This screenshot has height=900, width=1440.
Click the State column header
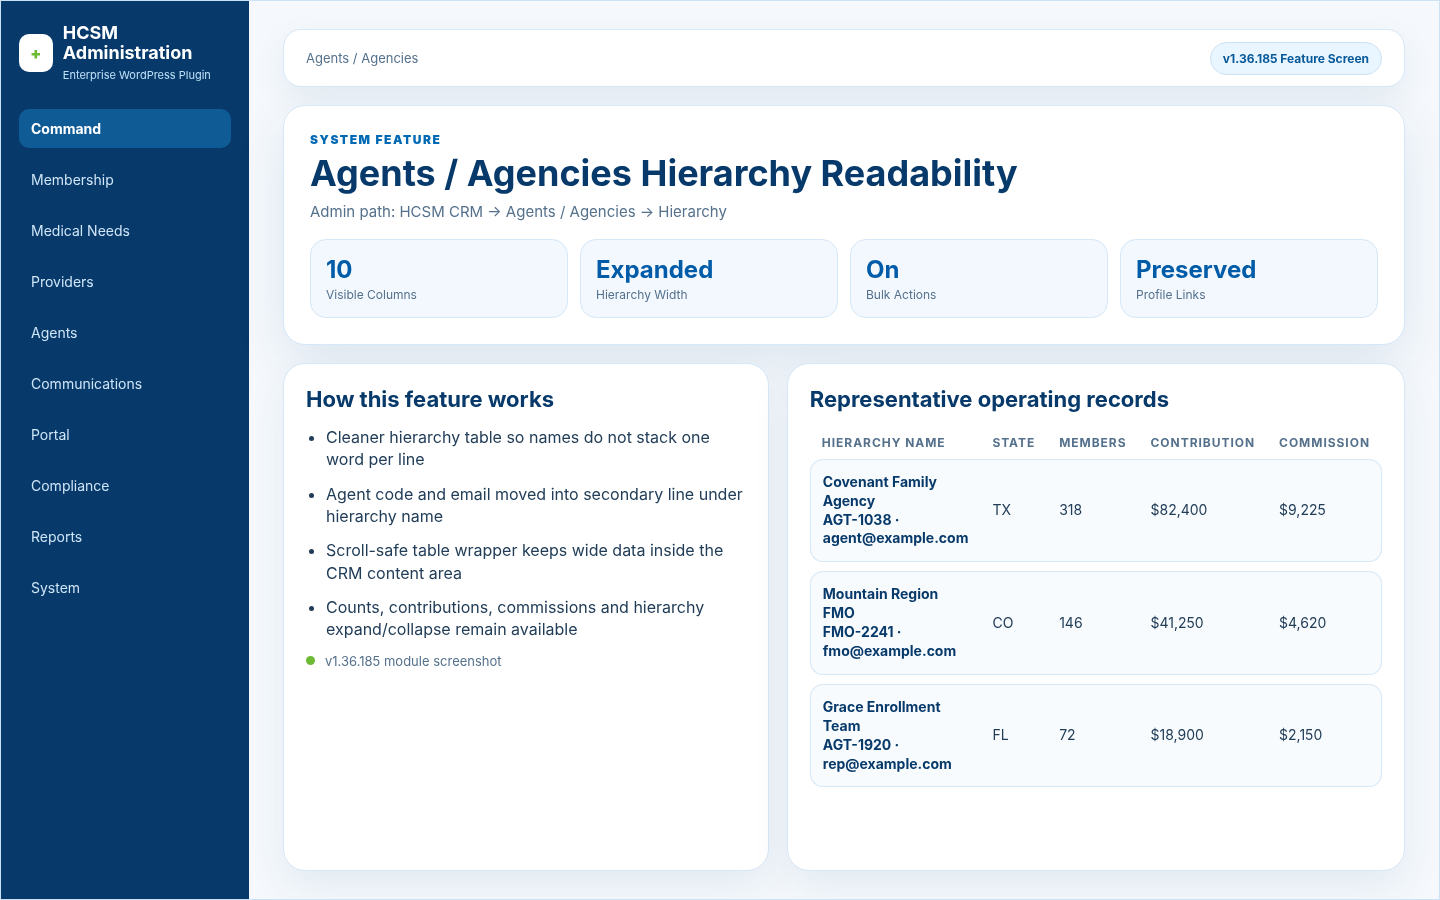click(1013, 443)
